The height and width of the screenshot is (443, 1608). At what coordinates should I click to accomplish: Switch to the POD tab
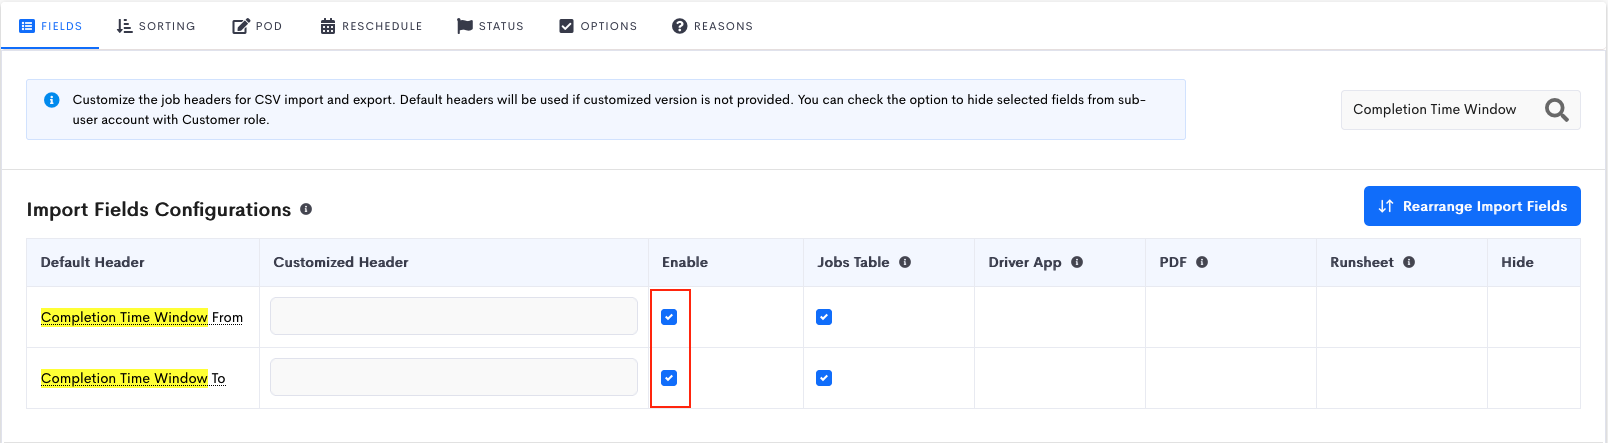257,26
